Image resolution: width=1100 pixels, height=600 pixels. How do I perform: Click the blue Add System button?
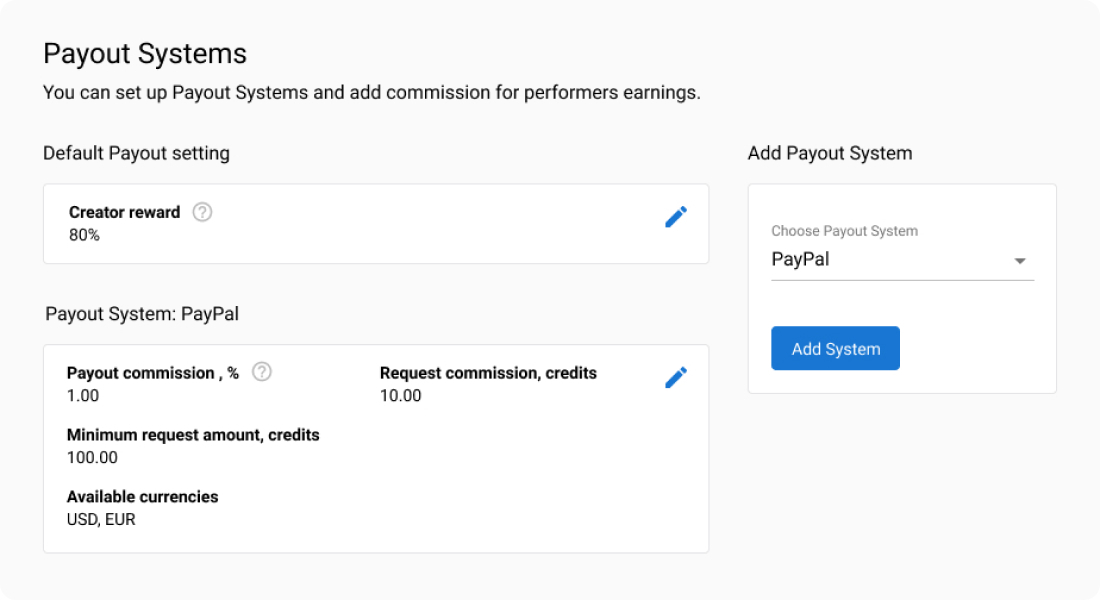coord(835,348)
